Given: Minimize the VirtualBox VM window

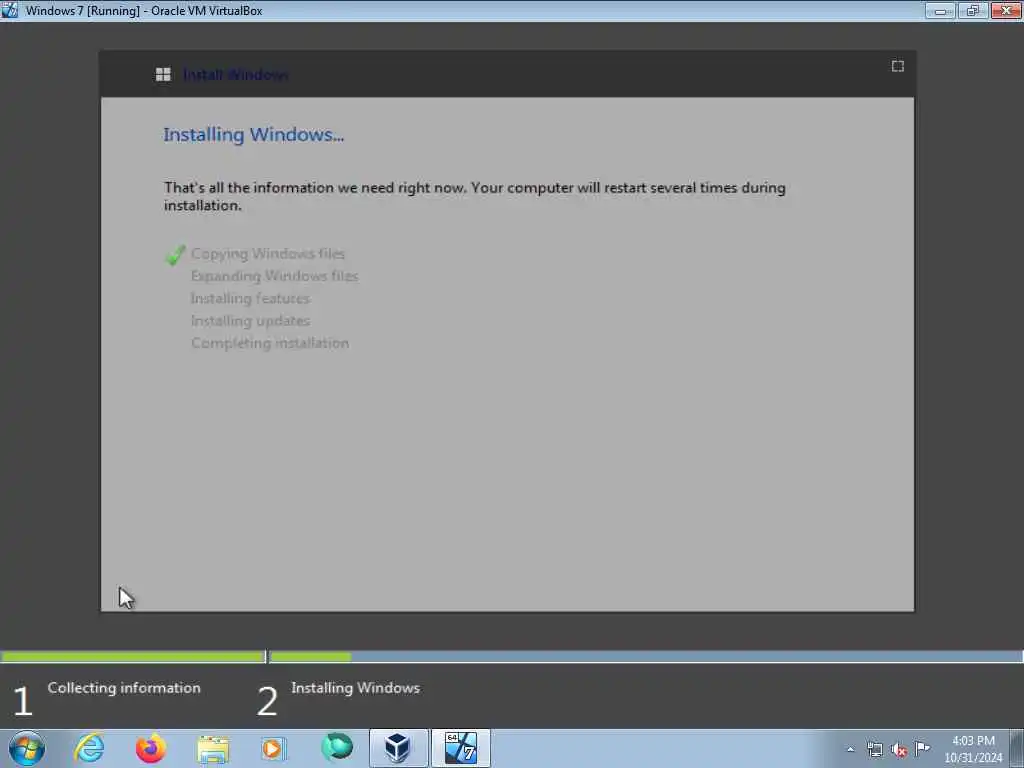Looking at the screenshot, I should coord(940,10).
